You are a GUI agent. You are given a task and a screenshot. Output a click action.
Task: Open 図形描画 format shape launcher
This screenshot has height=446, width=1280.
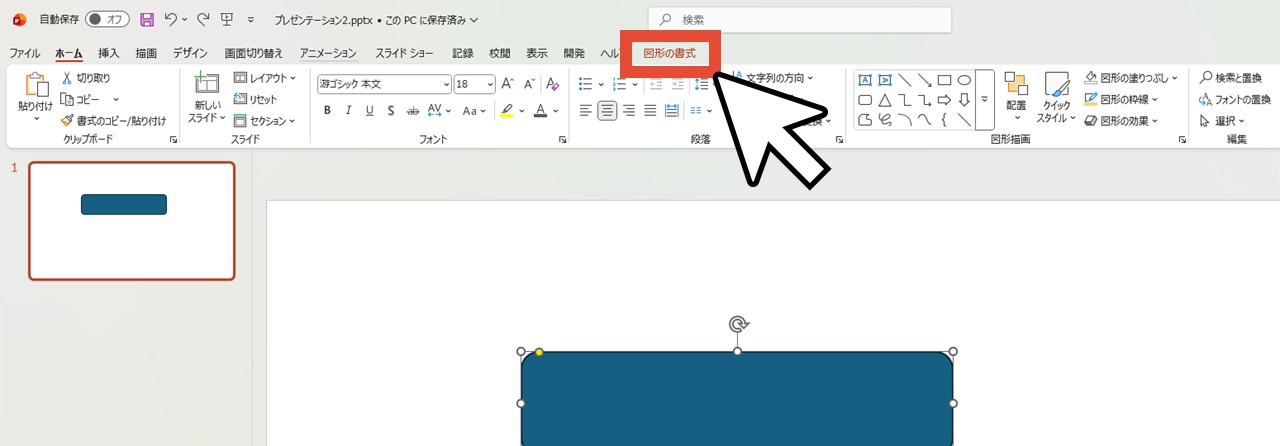pyautogui.click(x=1183, y=140)
